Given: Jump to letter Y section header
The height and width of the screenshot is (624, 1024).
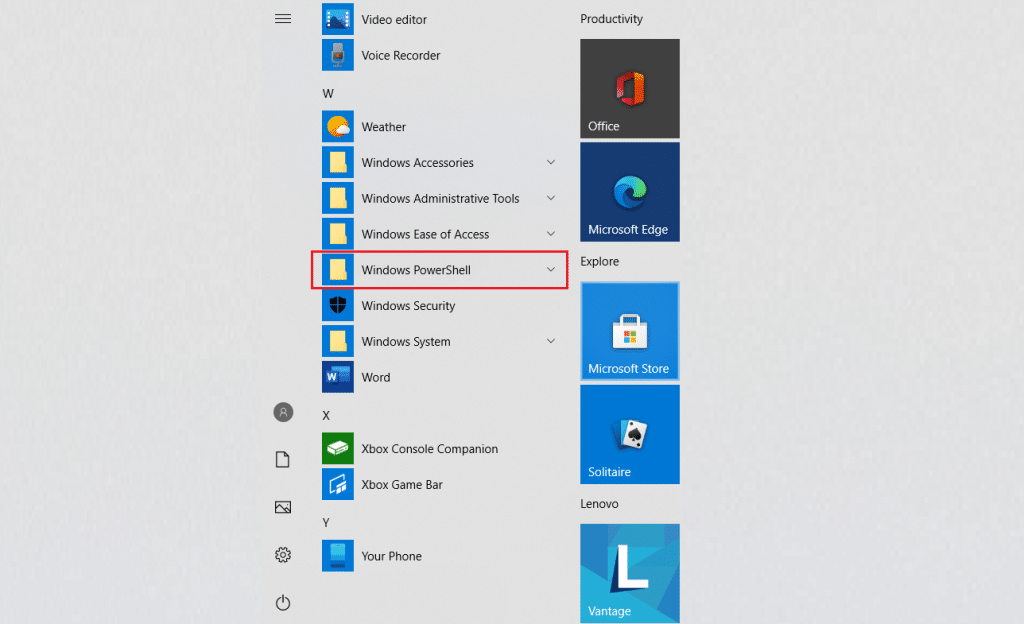Looking at the screenshot, I should click(326, 523).
